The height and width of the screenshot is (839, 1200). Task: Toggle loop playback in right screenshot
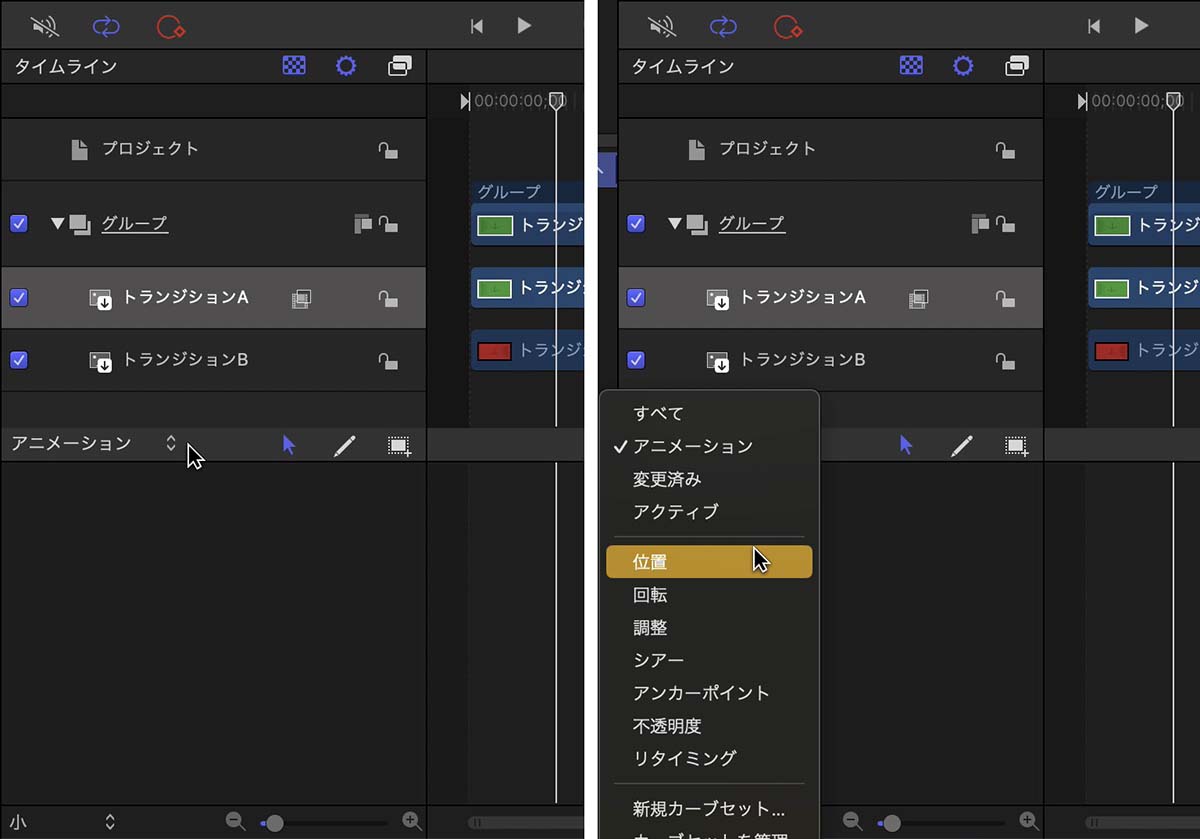[722, 26]
